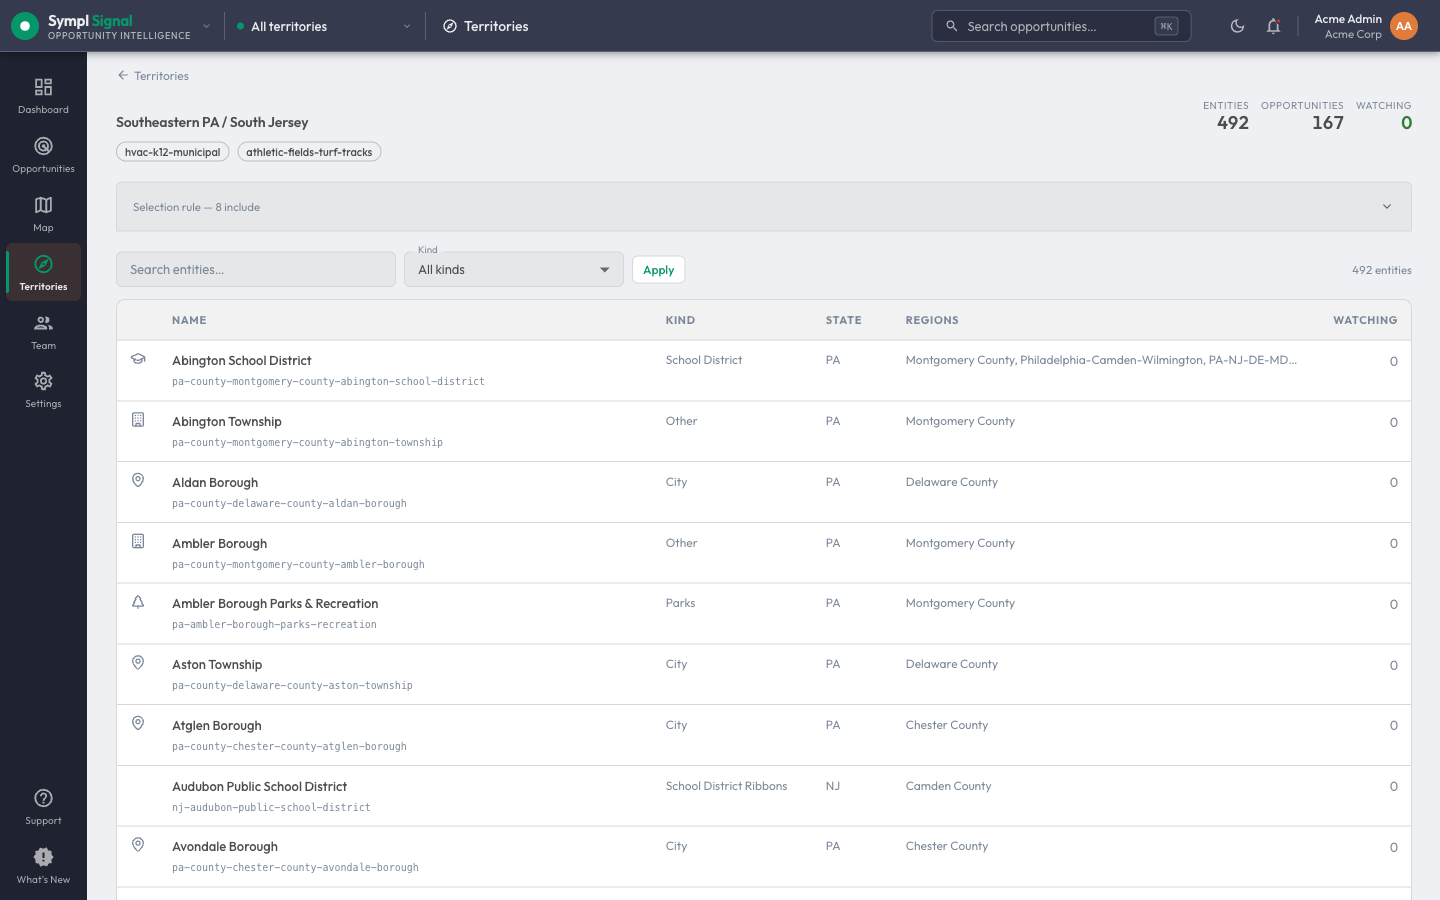
Task: Focus the Search entities field
Action: click(x=256, y=269)
